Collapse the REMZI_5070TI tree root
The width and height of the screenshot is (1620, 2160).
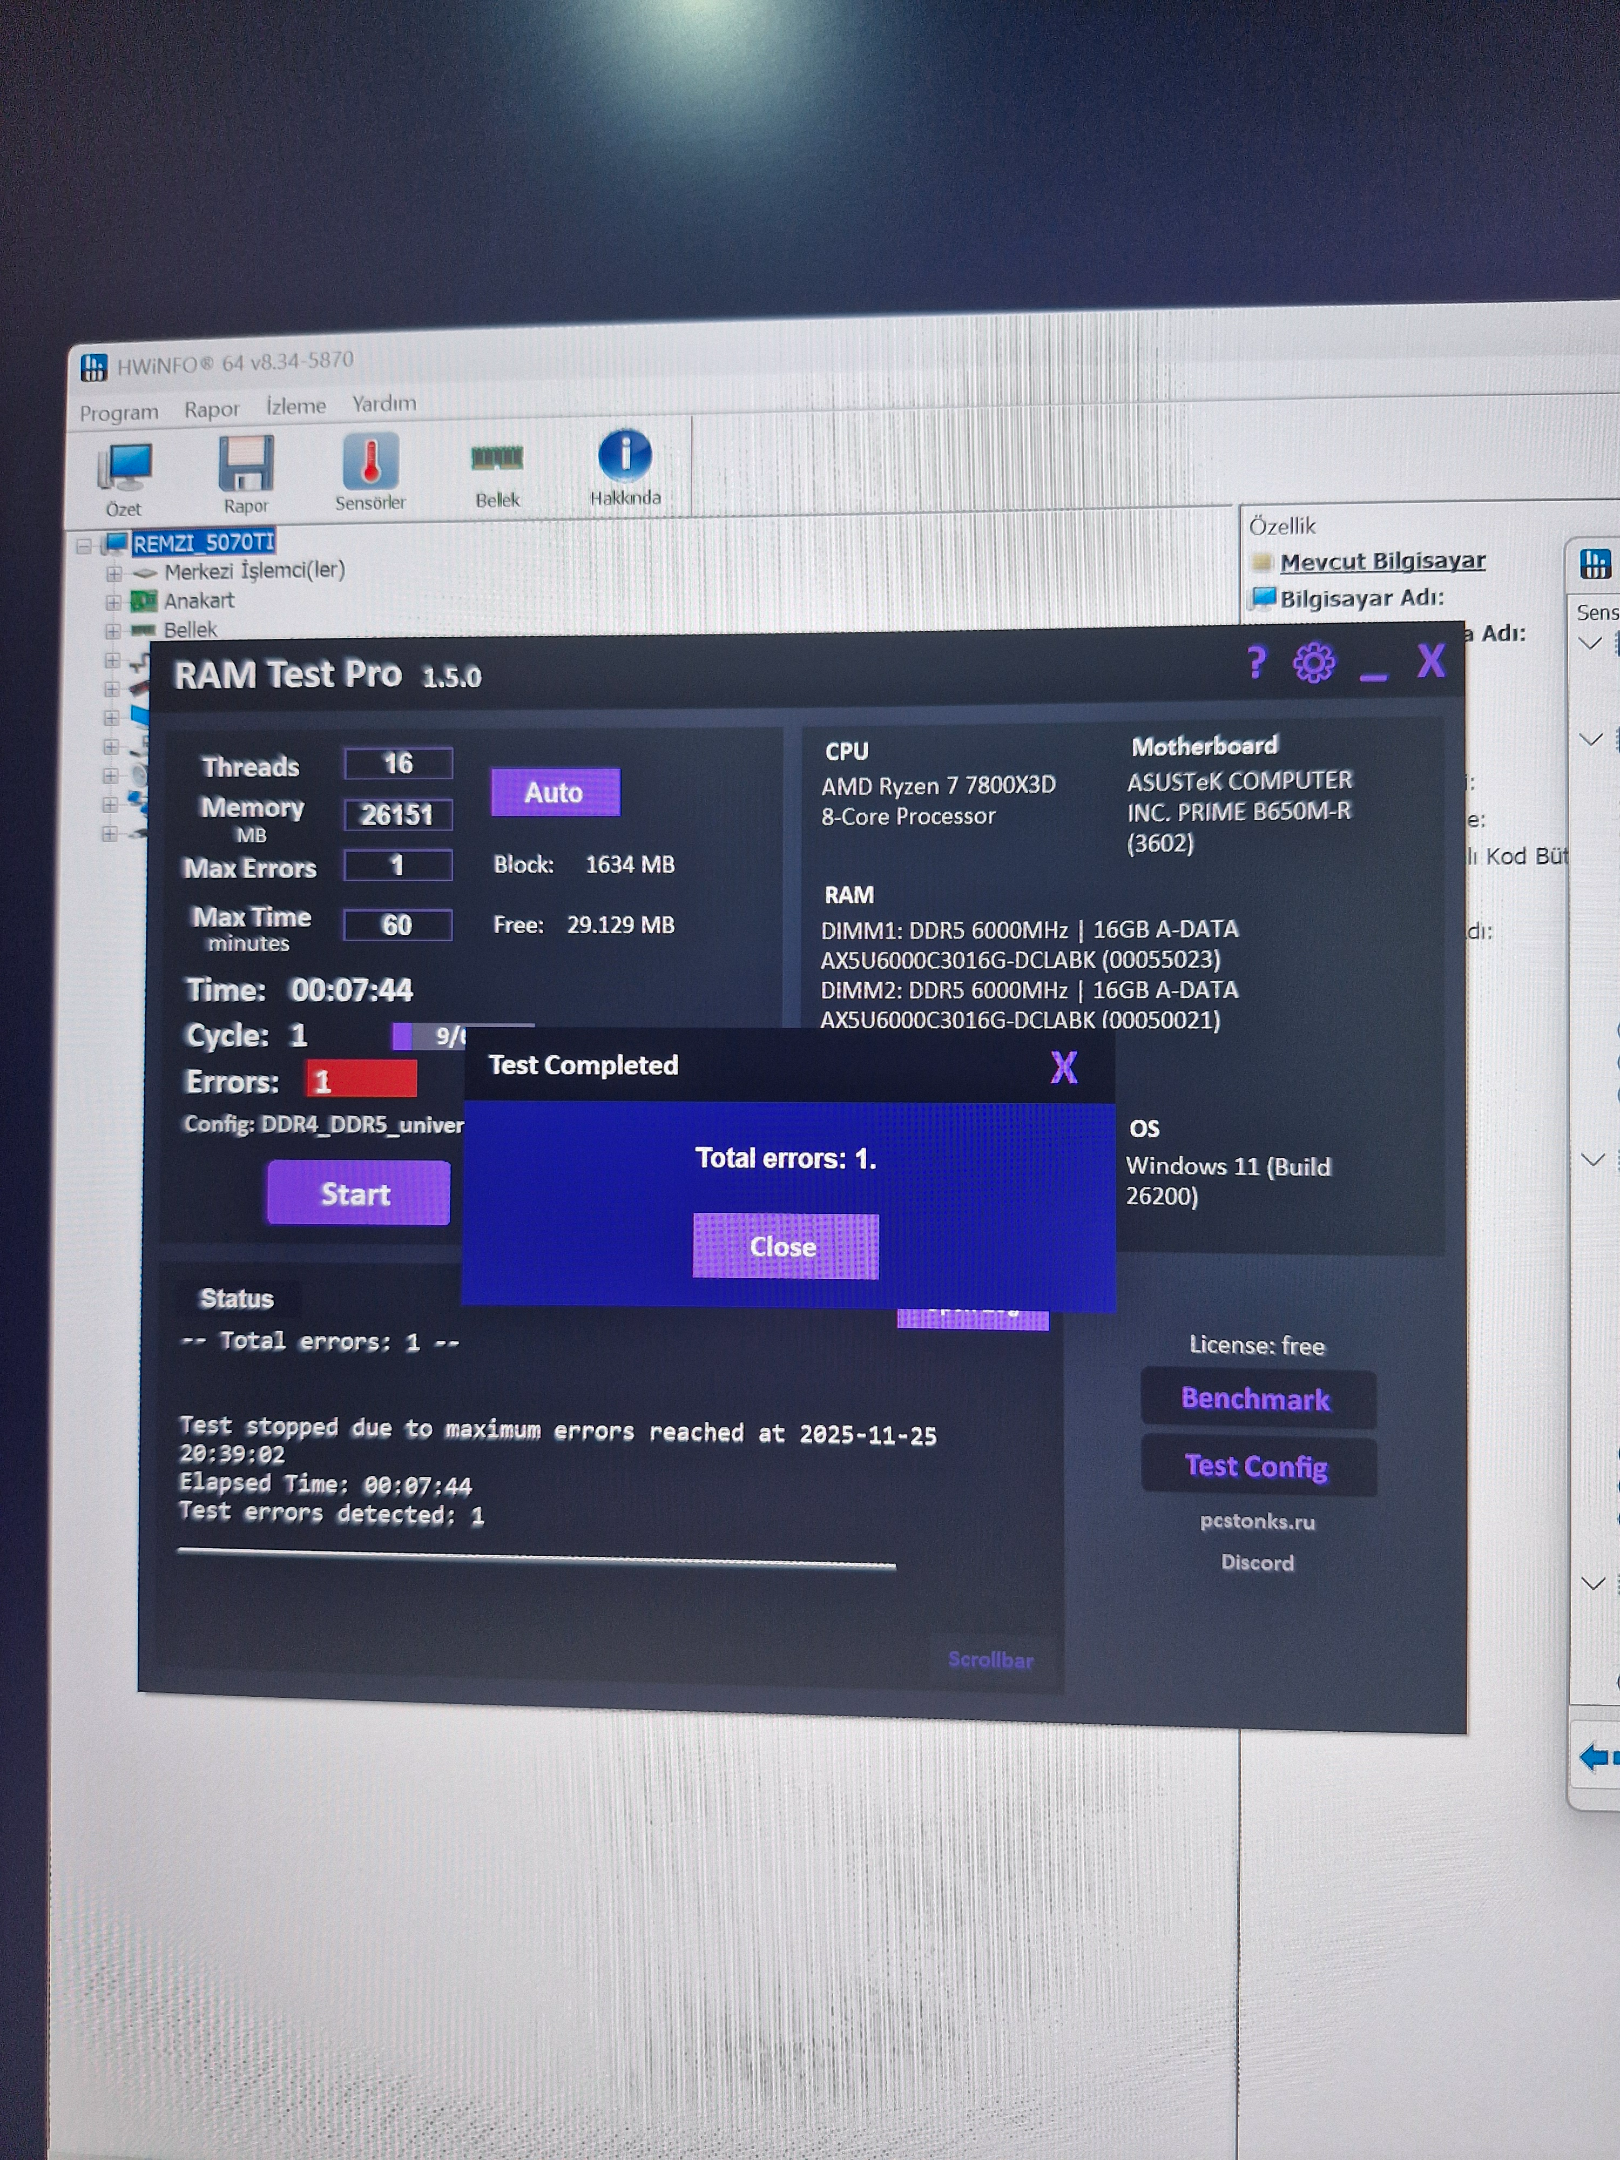coord(84,546)
